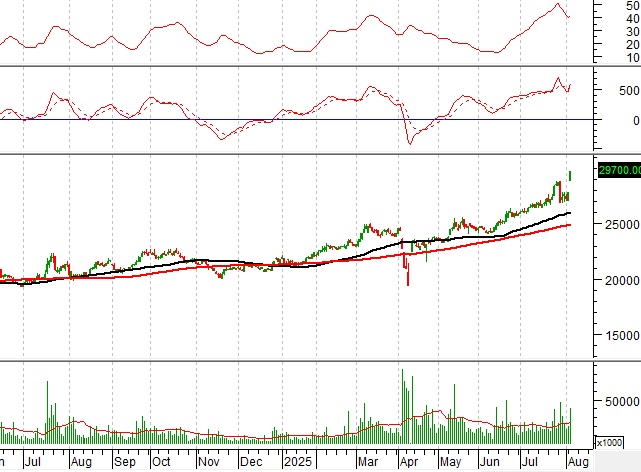Click the Oct month label on time axis
Screen dimensions: 641x472
(163, 463)
